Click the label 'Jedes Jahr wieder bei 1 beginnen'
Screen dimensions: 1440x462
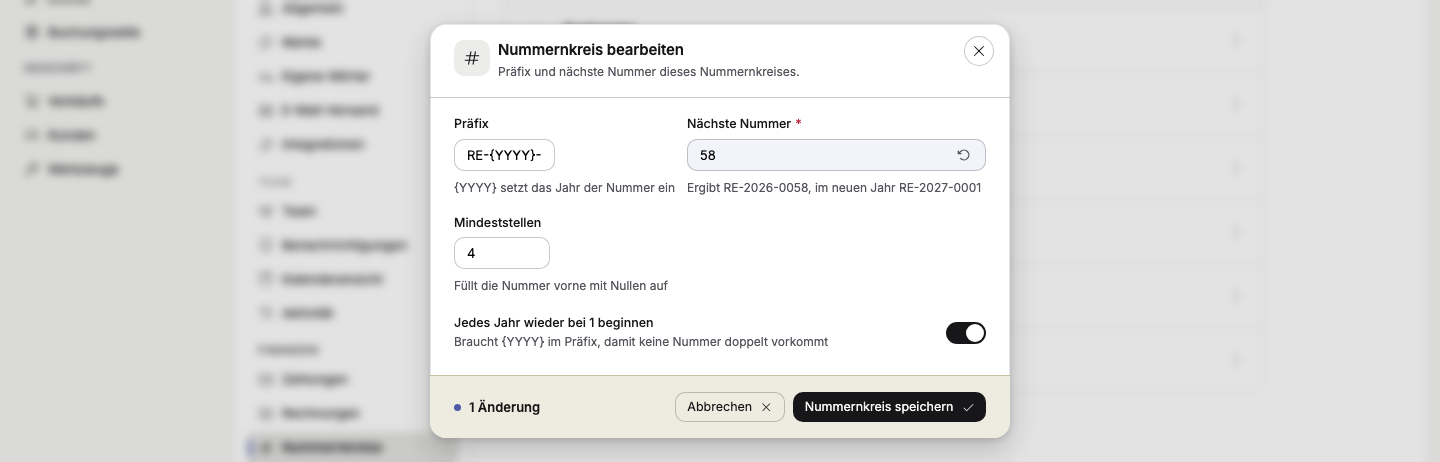click(554, 323)
